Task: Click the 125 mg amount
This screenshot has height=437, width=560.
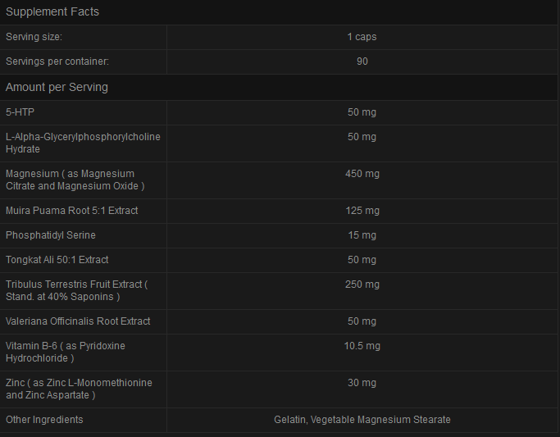Action: (x=362, y=211)
